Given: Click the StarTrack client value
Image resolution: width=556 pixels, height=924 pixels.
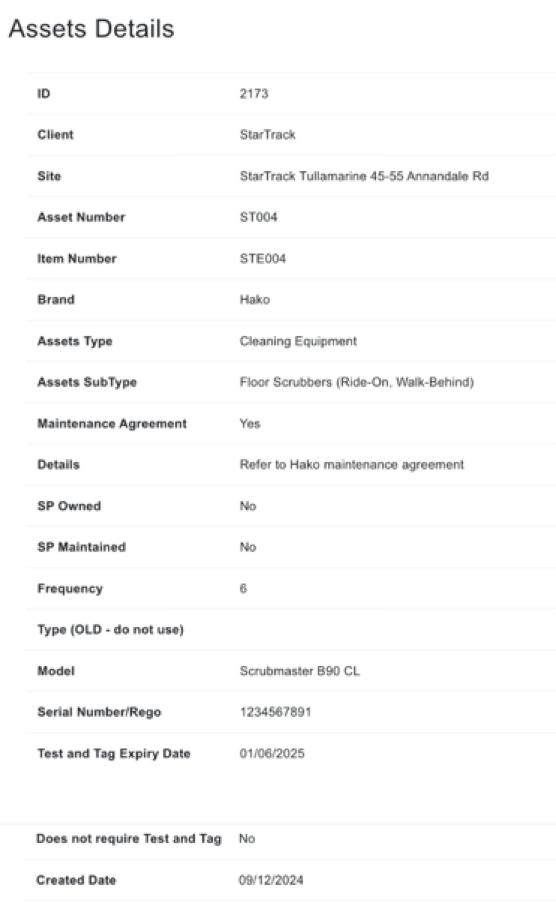Looking at the screenshot, I should click(267, 135).
